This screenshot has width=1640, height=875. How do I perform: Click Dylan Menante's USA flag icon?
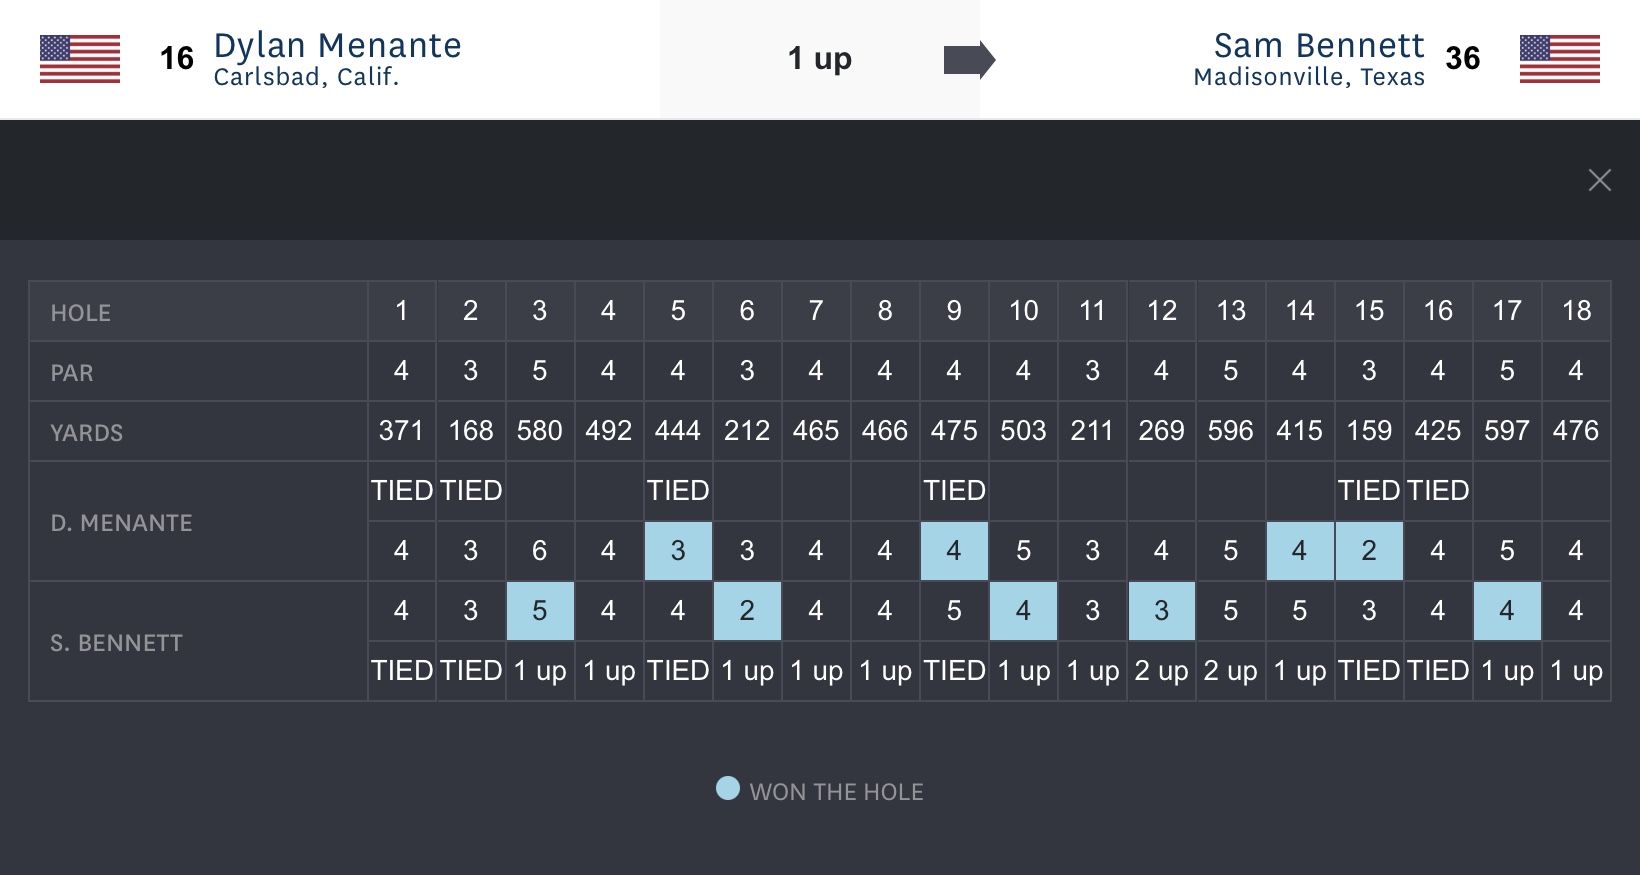[80, 59]
